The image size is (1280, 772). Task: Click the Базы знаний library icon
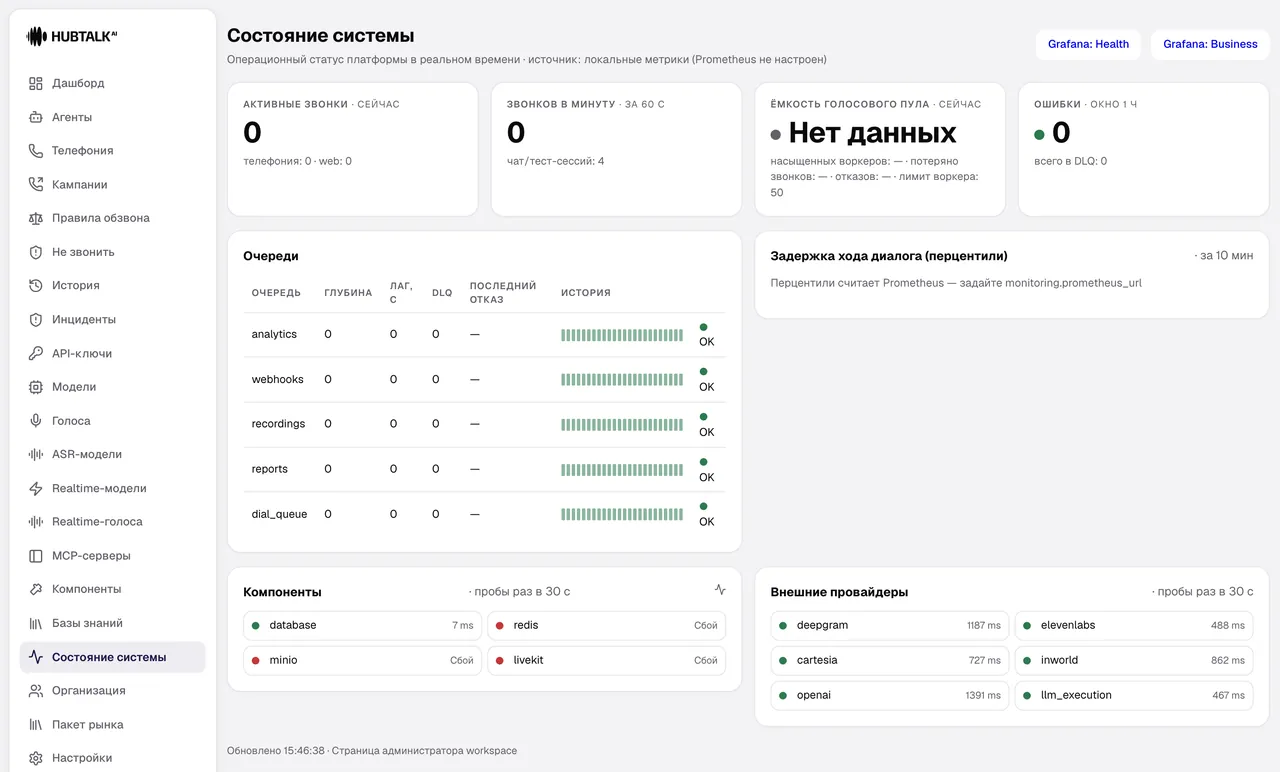click(x=36, y=623)
